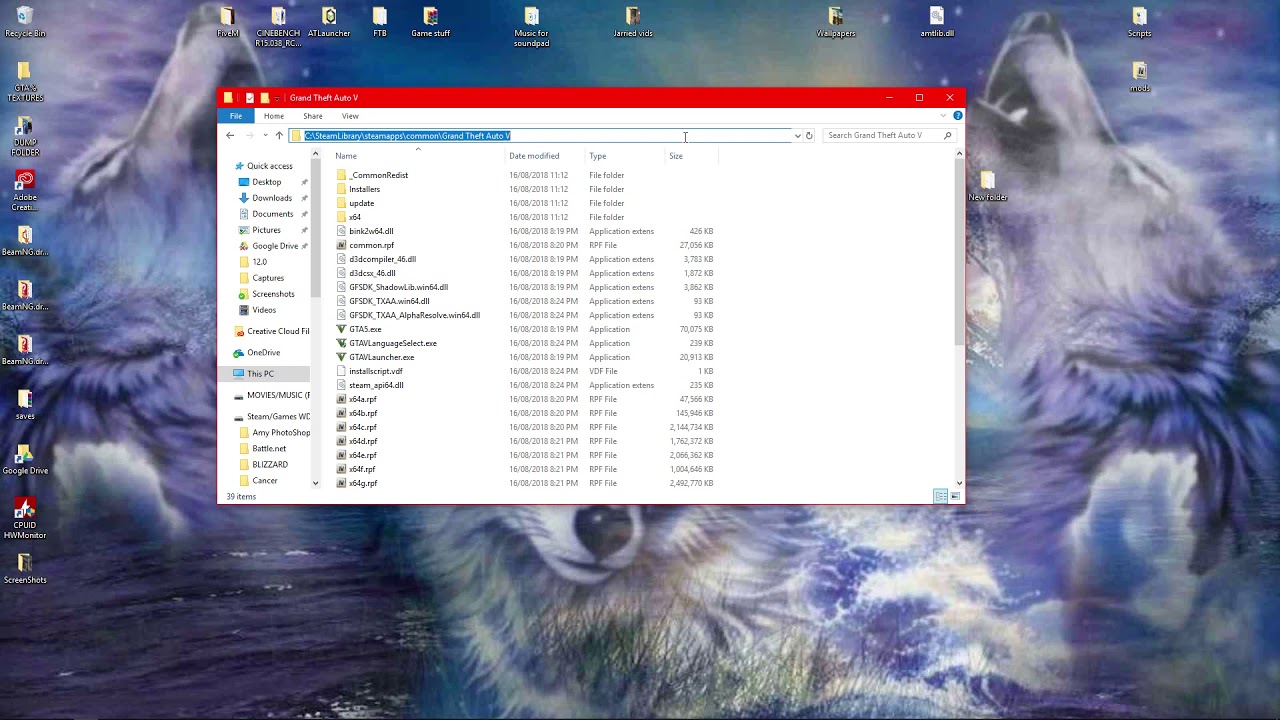Open the Share ribbon tab
Viewport: 1280px width, 720px height.
pyautogui.click(x=312, y=116)
